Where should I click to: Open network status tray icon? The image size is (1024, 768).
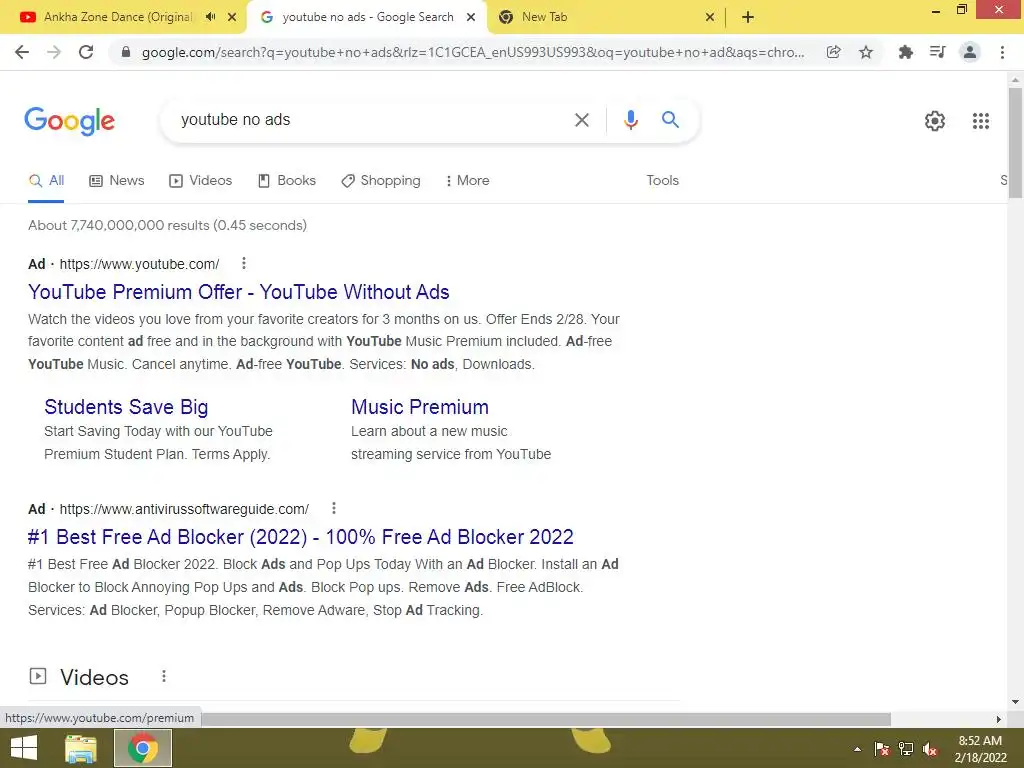point(906,749)
